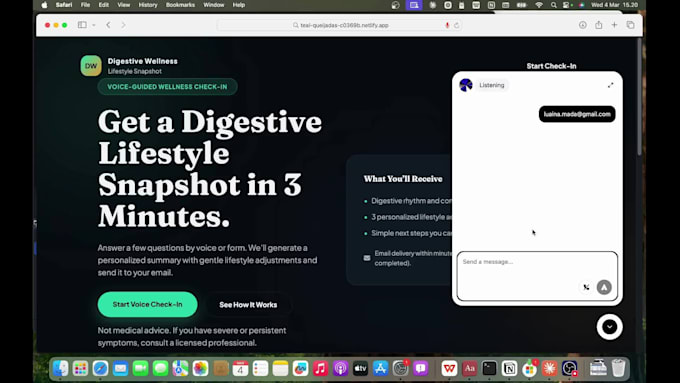Open Mail from the dock
This screenshot has height=383, width=680.
120,368
